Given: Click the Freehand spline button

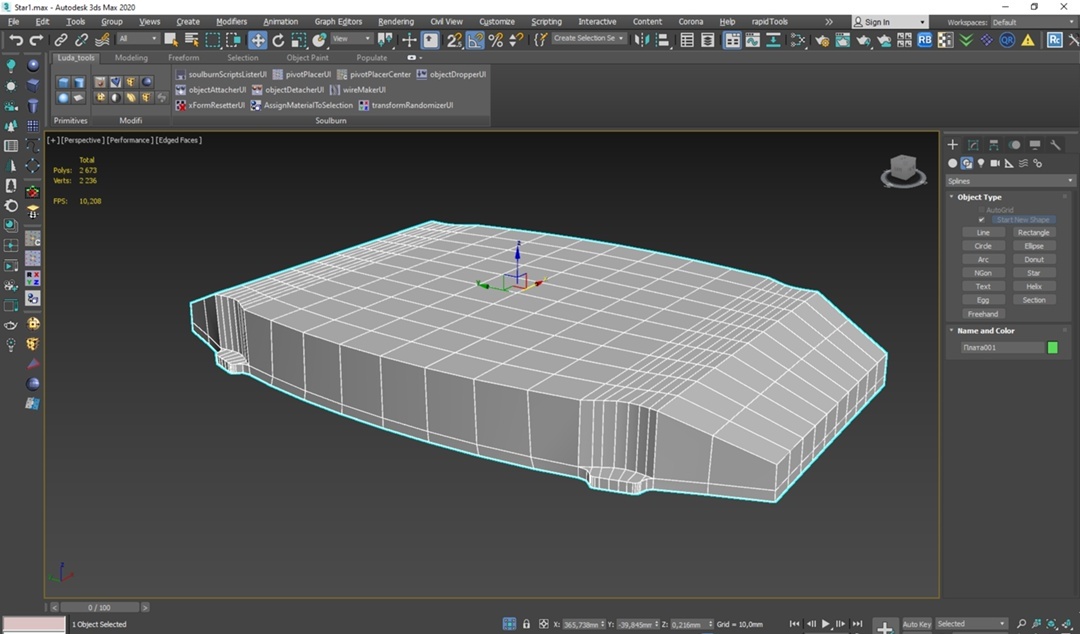Looking at the screenshot, I should pos(983,314).
